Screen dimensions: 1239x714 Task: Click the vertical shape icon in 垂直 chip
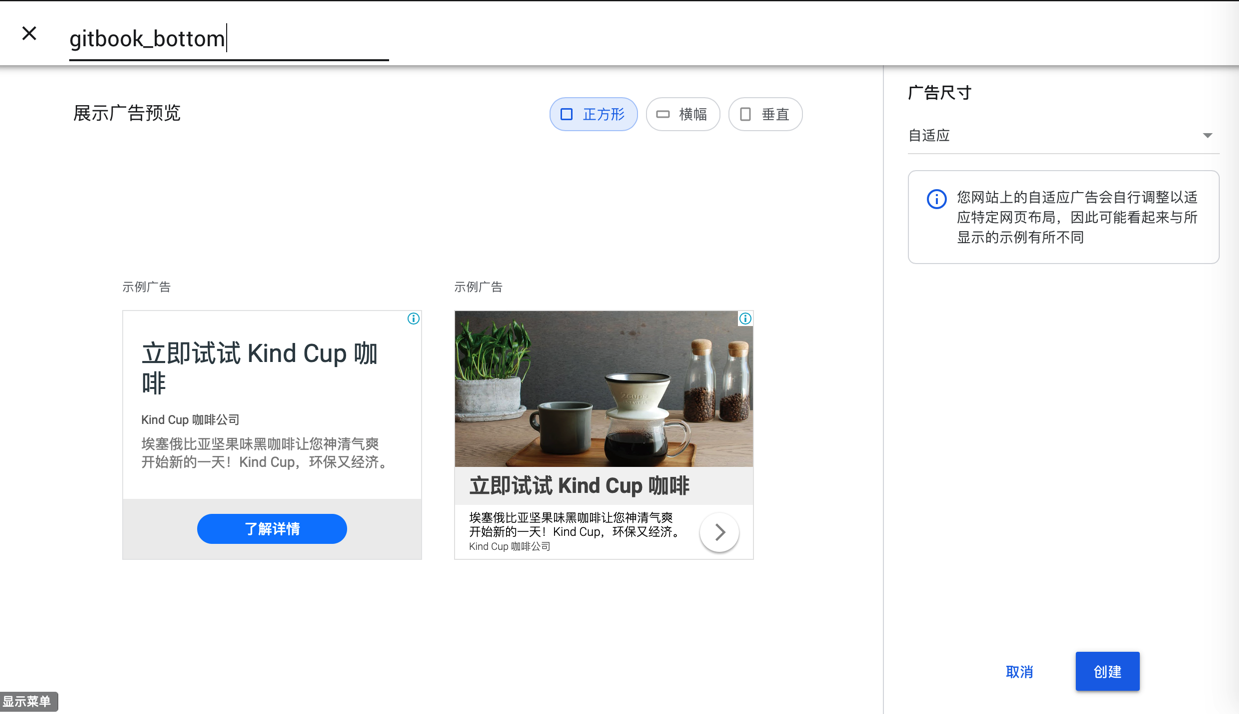click(745, 115)
